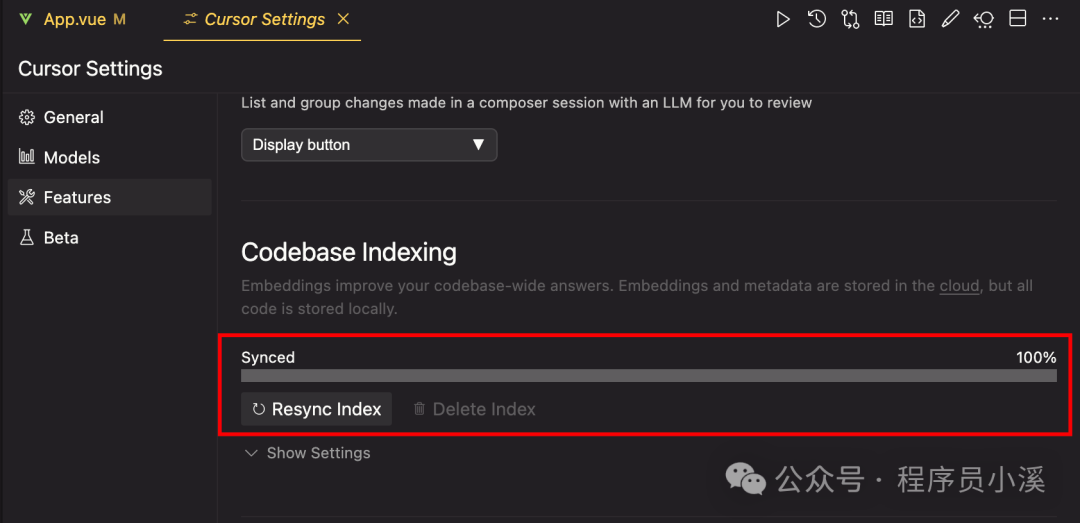Go to the Models settings section
This screenshot has width=1080, height=523.
[71, 157]
